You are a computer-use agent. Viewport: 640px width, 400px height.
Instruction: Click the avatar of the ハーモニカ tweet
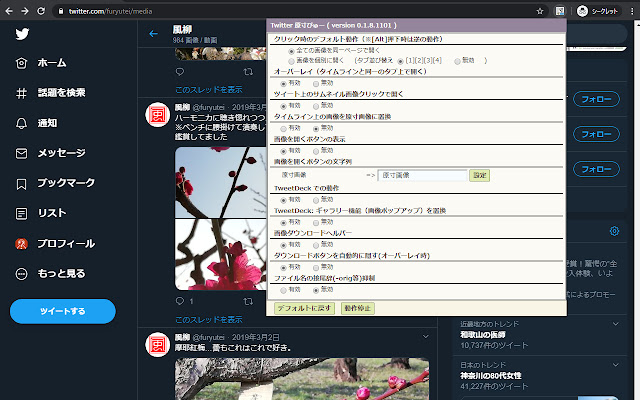[x=158, y=115]
